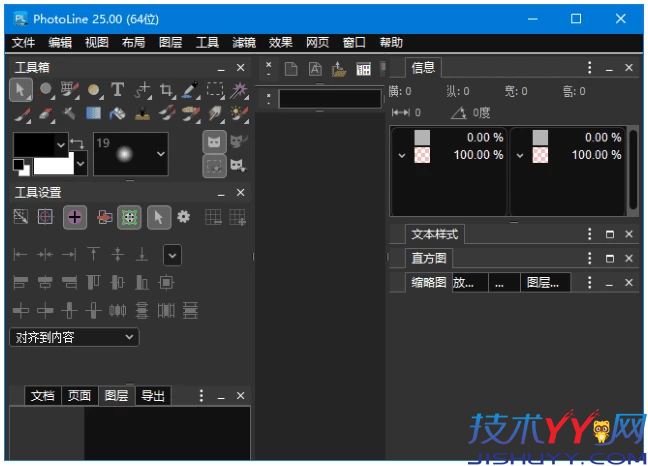Screen dimensions: 648x466
Task: Select the Paint Bucket fill tool
Action: click(117, 114)
